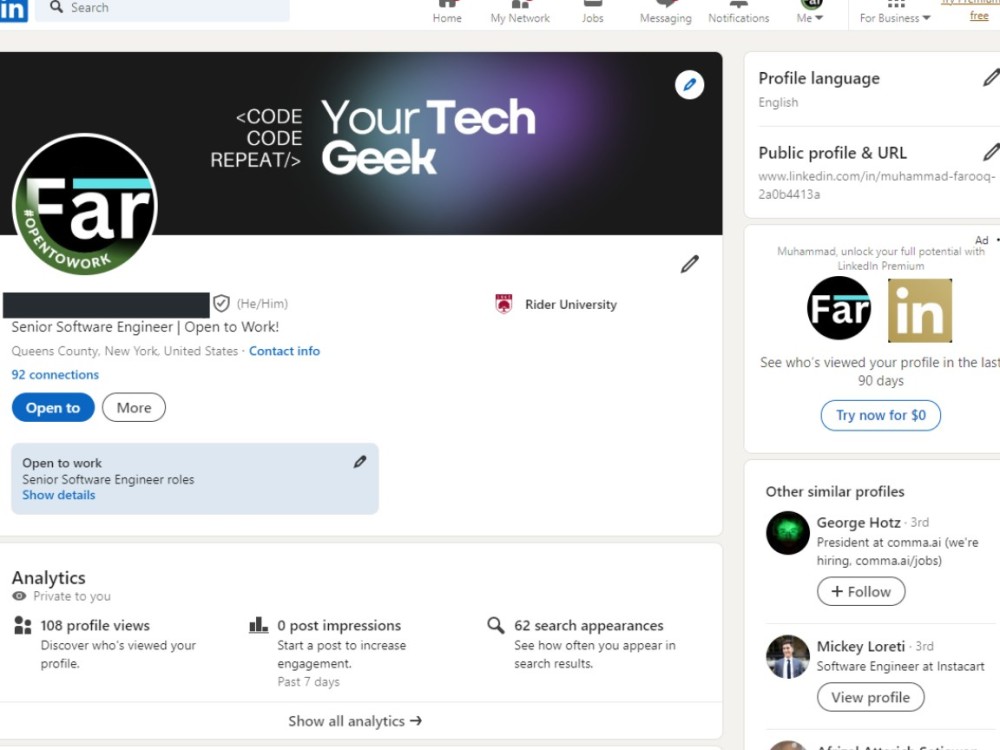This screenshot has height=750, width=1000.
Task: View profile of Mickey Loreti
Action: tap(871, 697)
